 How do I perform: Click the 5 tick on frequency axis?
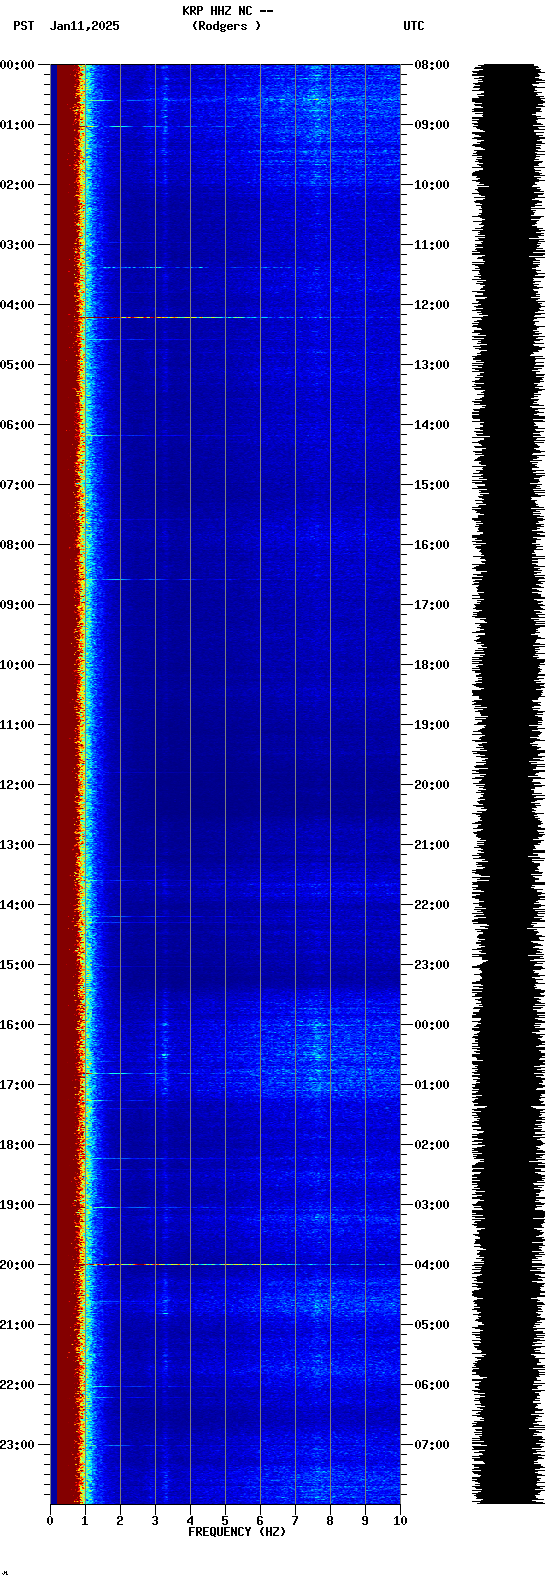point(225,1521)
